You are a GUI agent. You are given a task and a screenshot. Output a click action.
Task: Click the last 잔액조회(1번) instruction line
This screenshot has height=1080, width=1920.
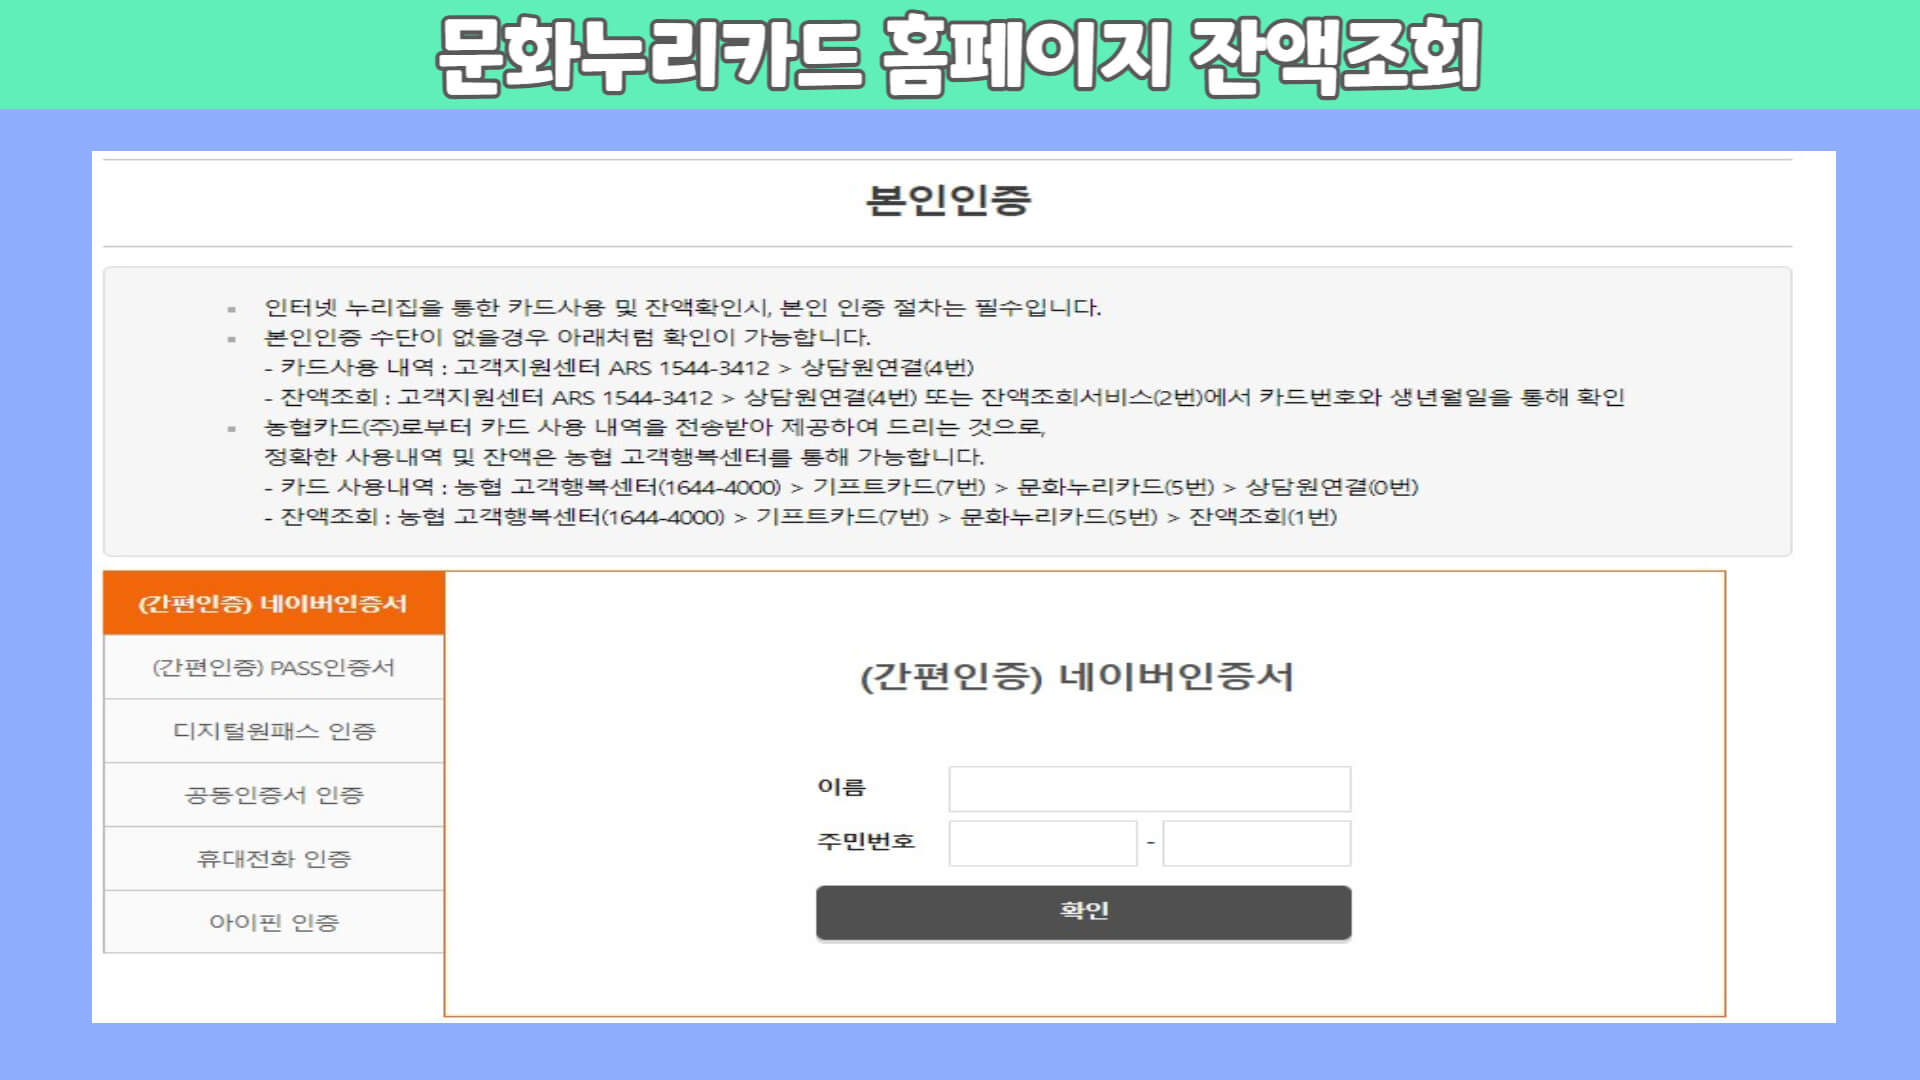pyautogui.click(x=800, y=518)
